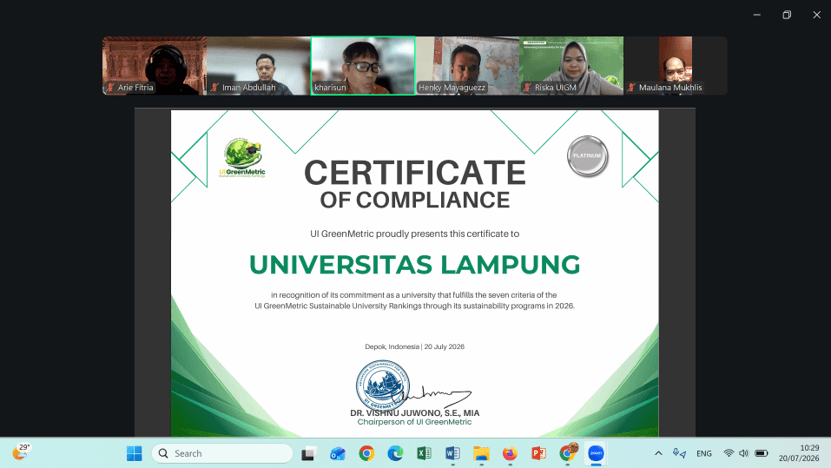831x468 pixels.
Task: Open the weather widget showing 29°
Action: click(x=21, y=452)
